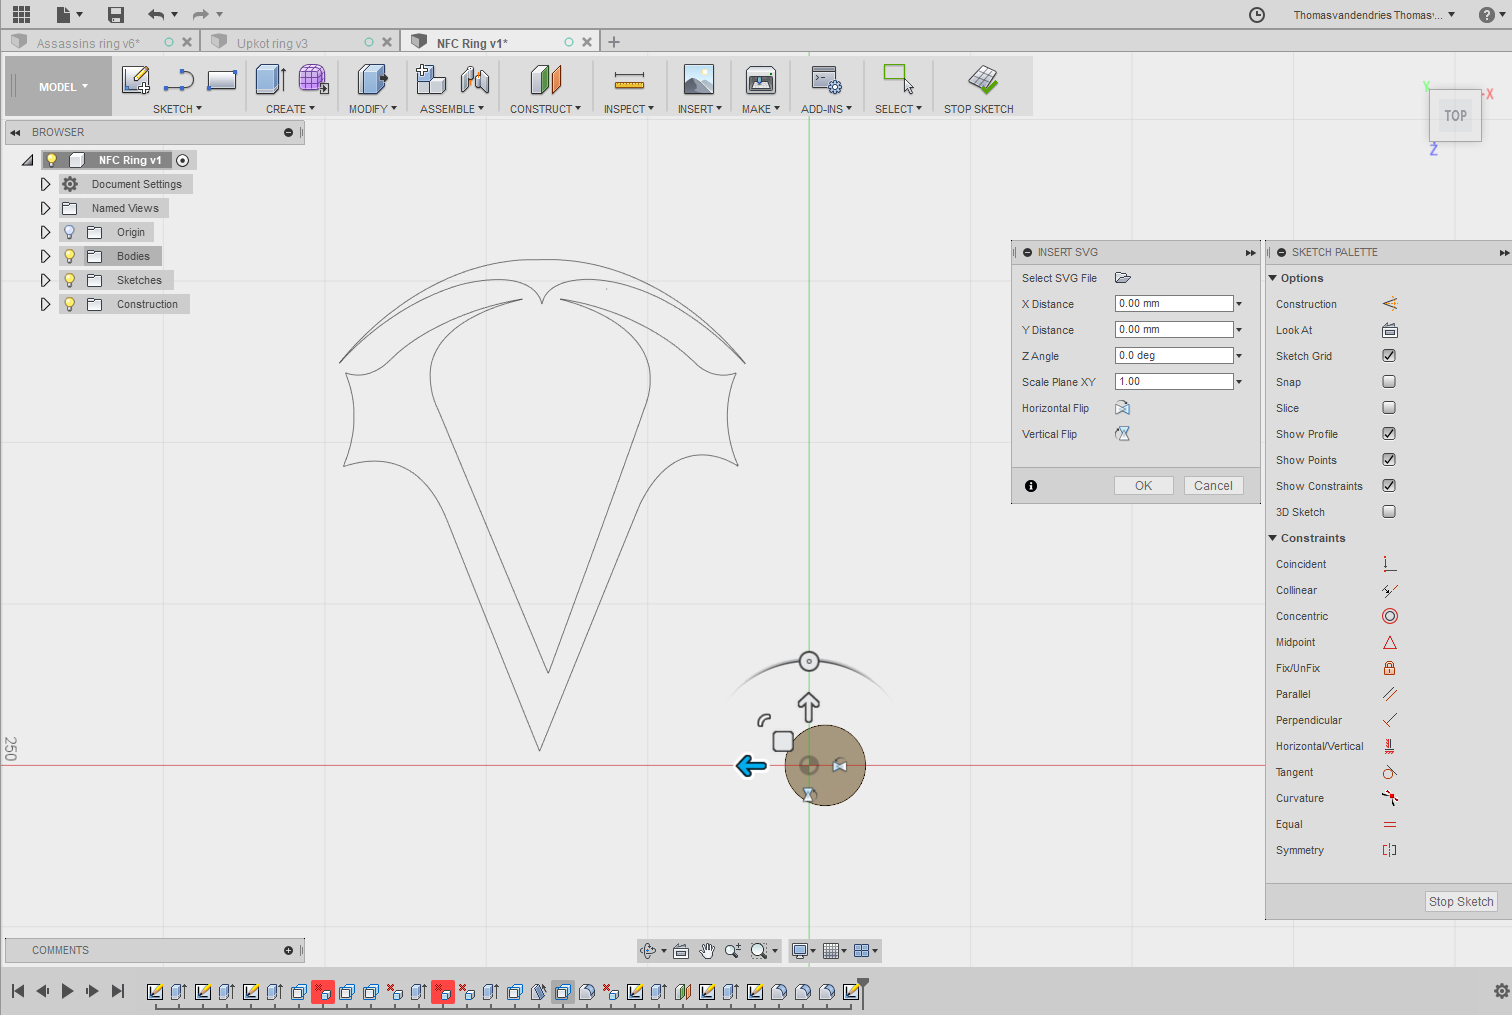Click the Horizontal Flip icon in Insert SVG
This screenshot has height=1015, width=1512.
(x=1122, y=407)
